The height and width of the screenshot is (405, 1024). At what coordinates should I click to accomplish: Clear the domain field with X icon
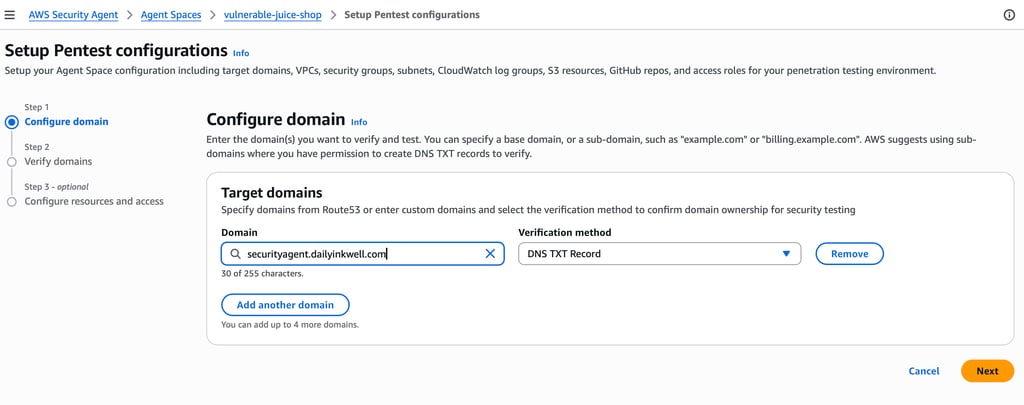point(490,254)
